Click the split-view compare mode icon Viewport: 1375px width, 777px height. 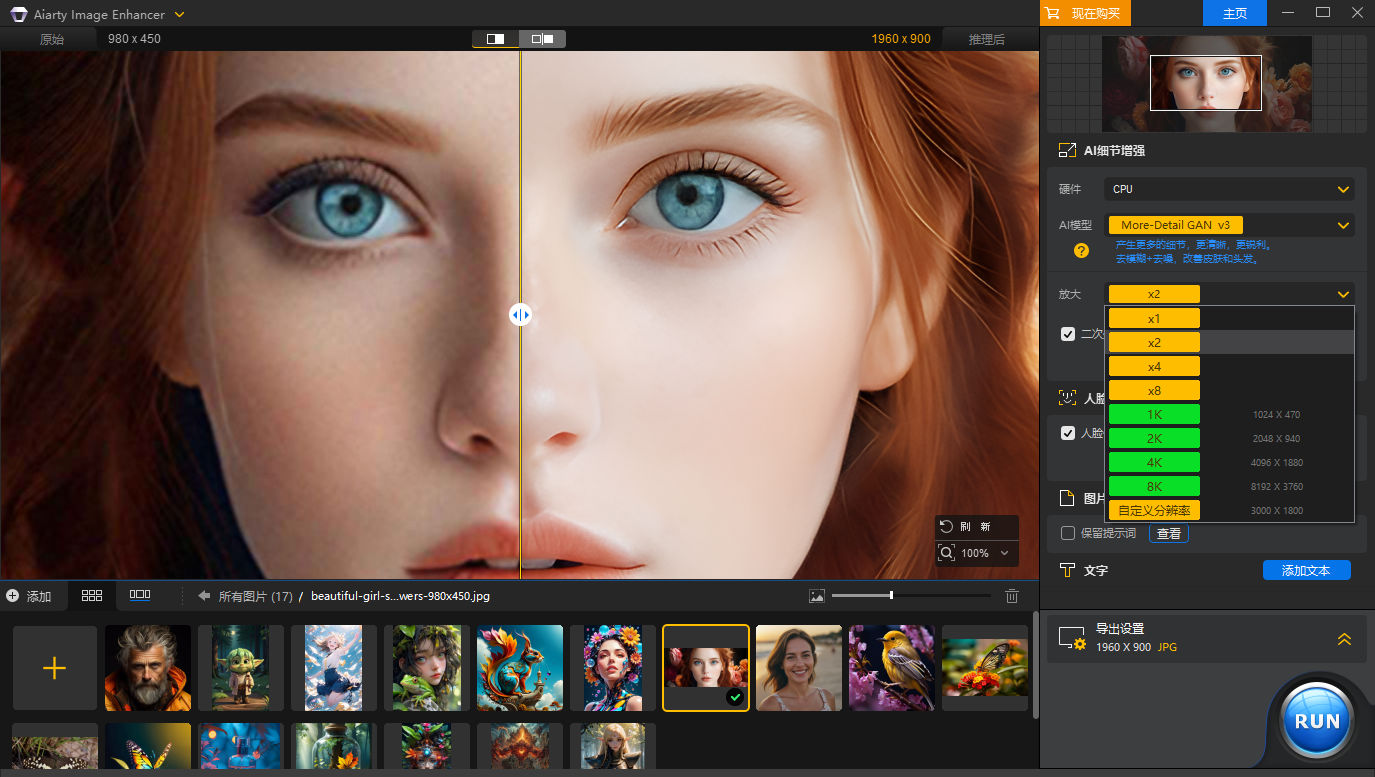click(x=495, y=39)
